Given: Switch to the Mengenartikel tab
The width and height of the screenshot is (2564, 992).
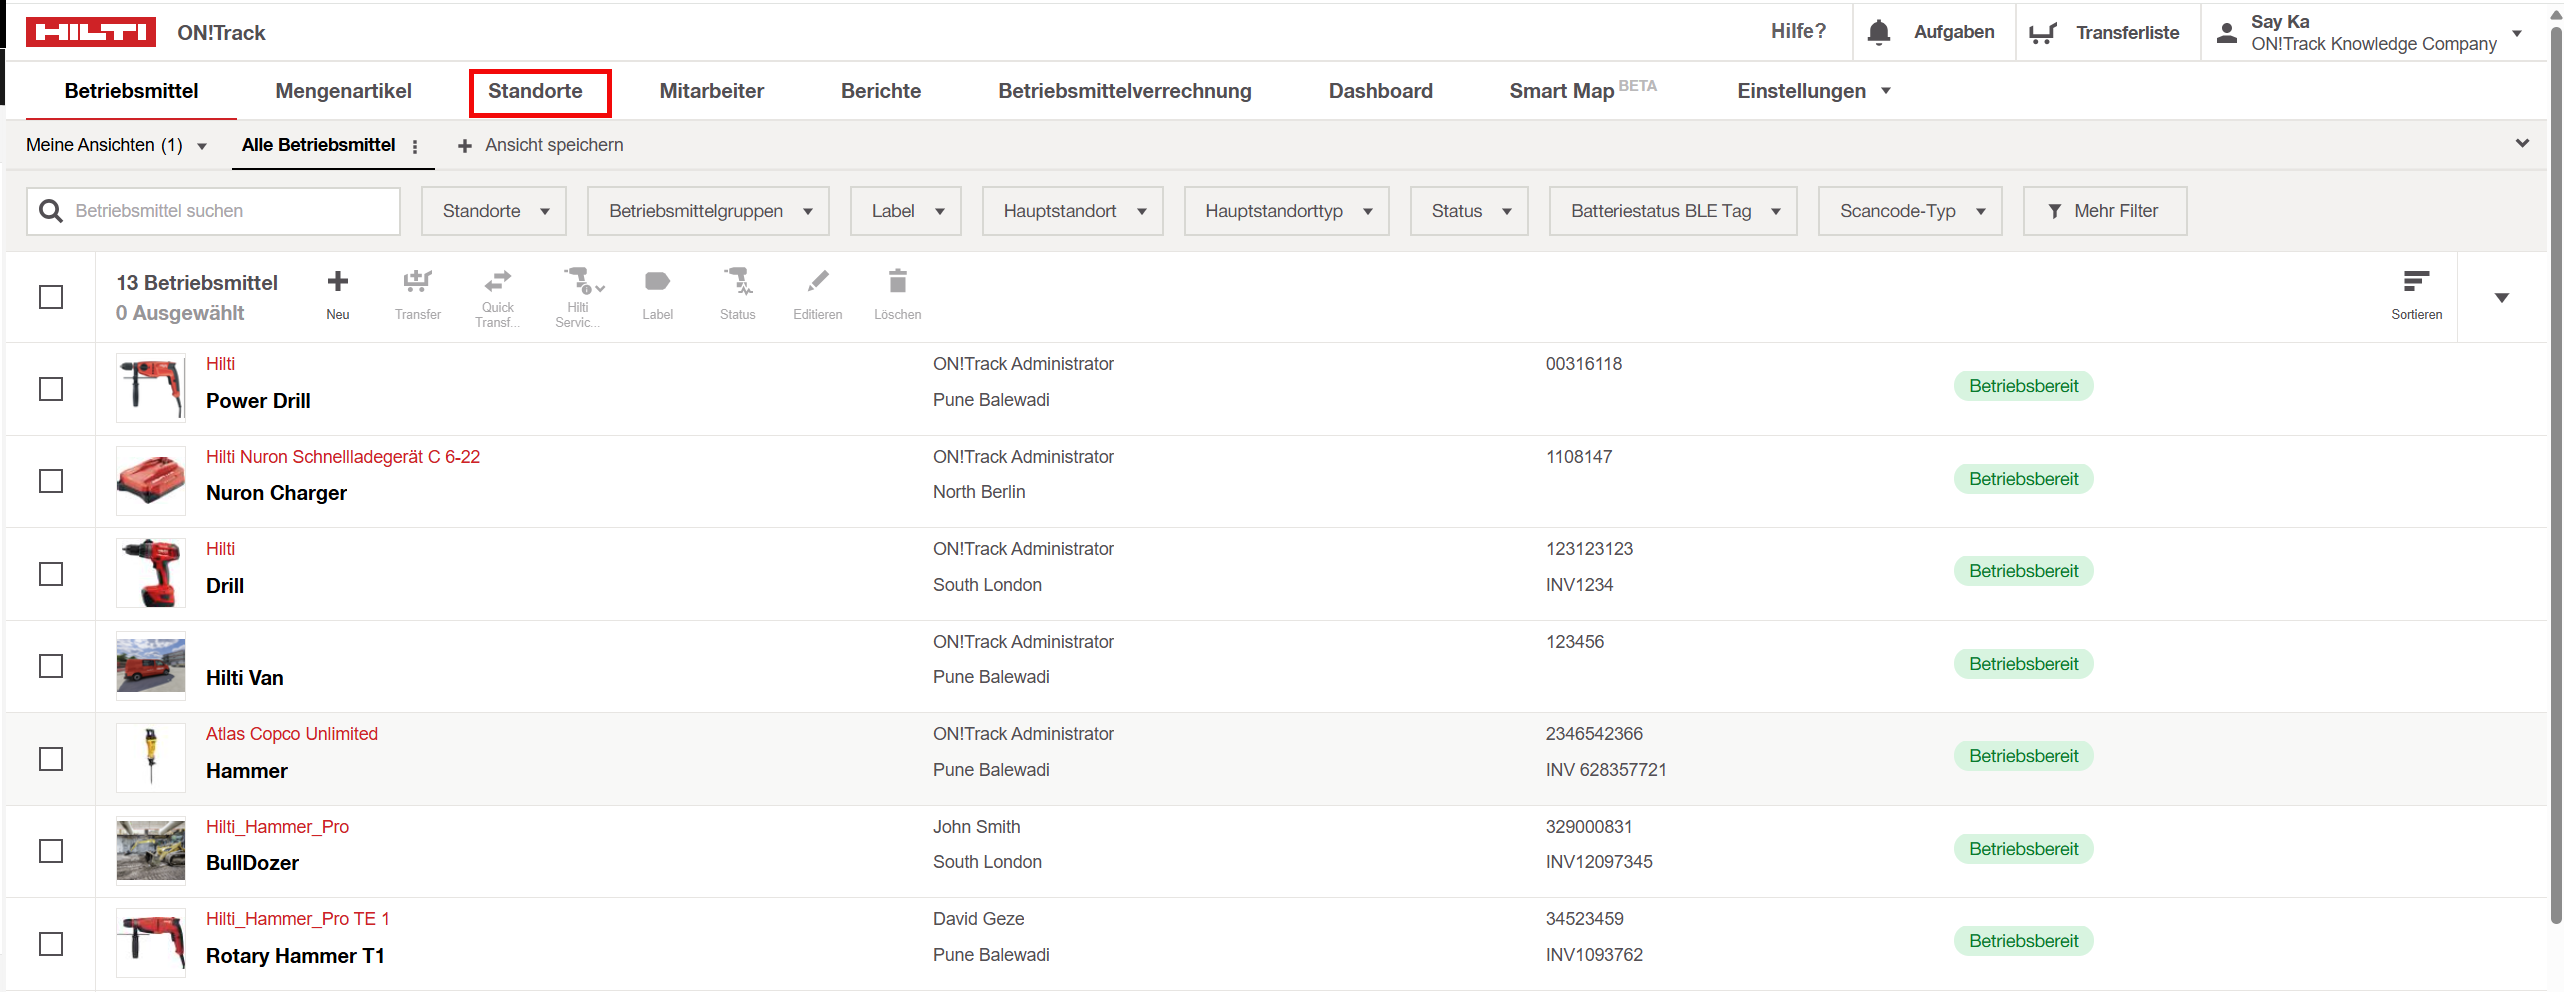Looking at the screenshot, I should coord(343,91).
